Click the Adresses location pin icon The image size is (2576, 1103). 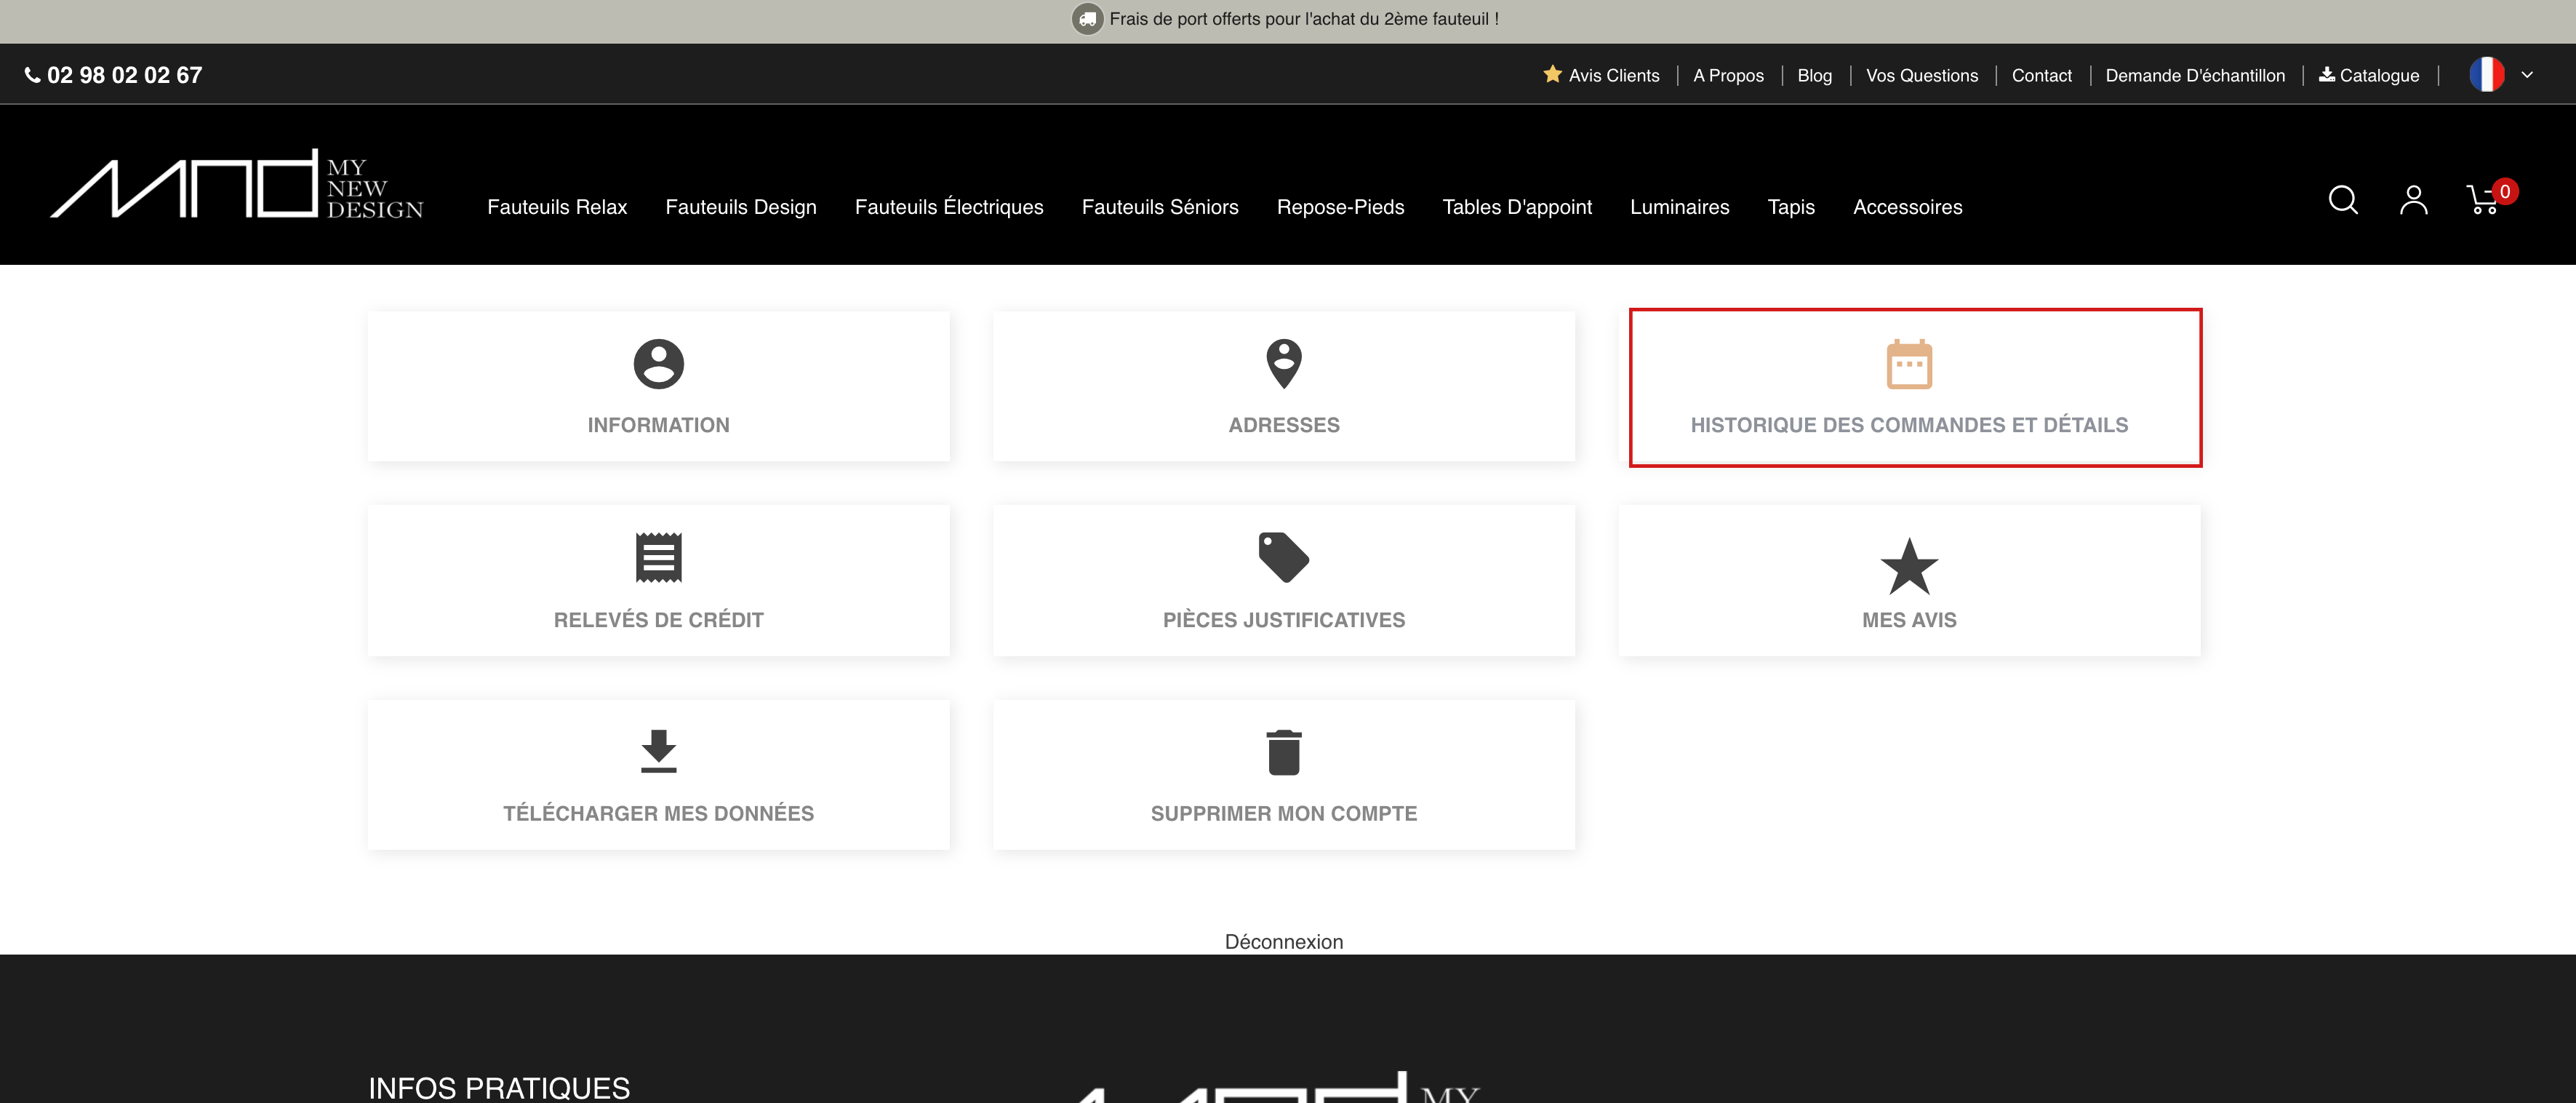(1283, 364)
